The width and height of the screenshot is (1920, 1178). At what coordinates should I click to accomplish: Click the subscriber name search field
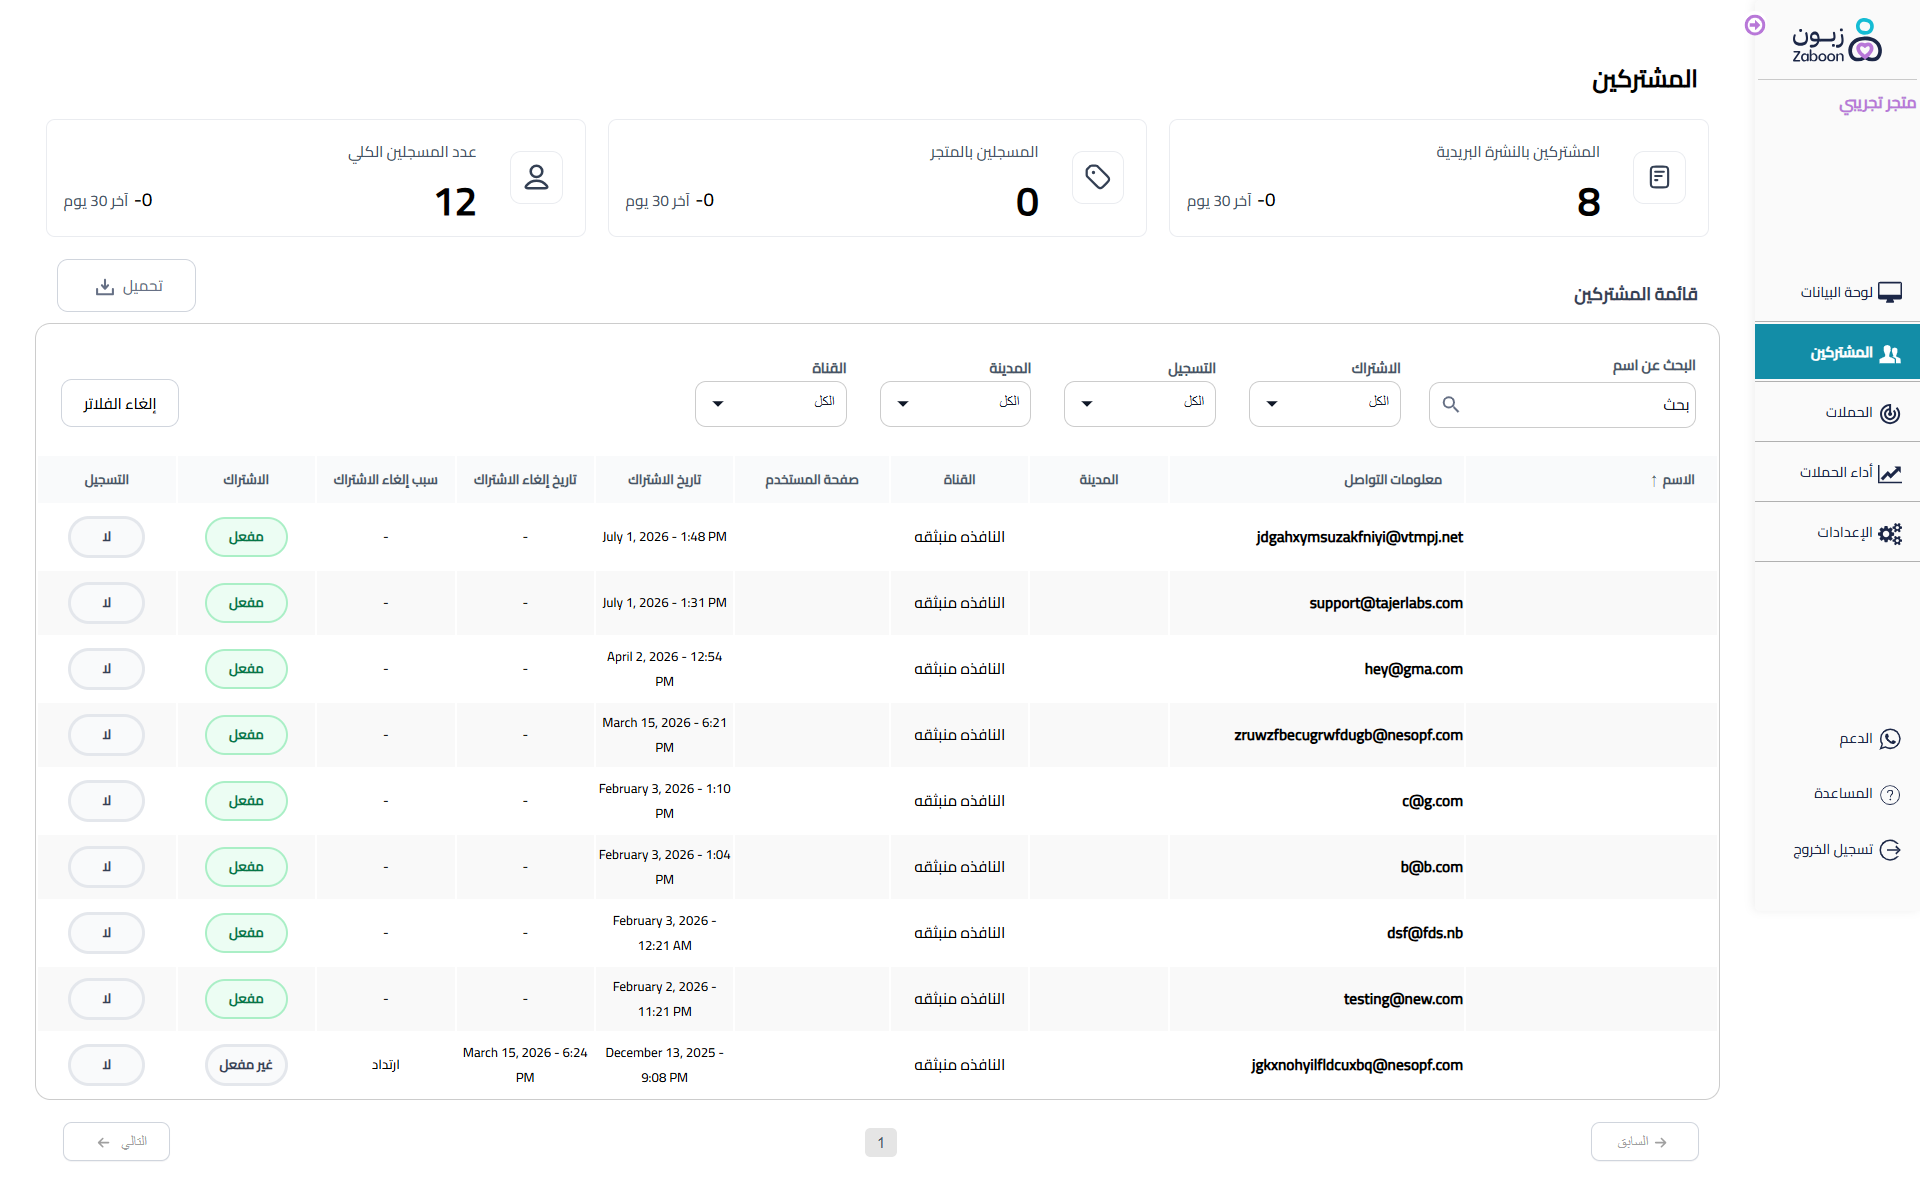click(1562, 405)
